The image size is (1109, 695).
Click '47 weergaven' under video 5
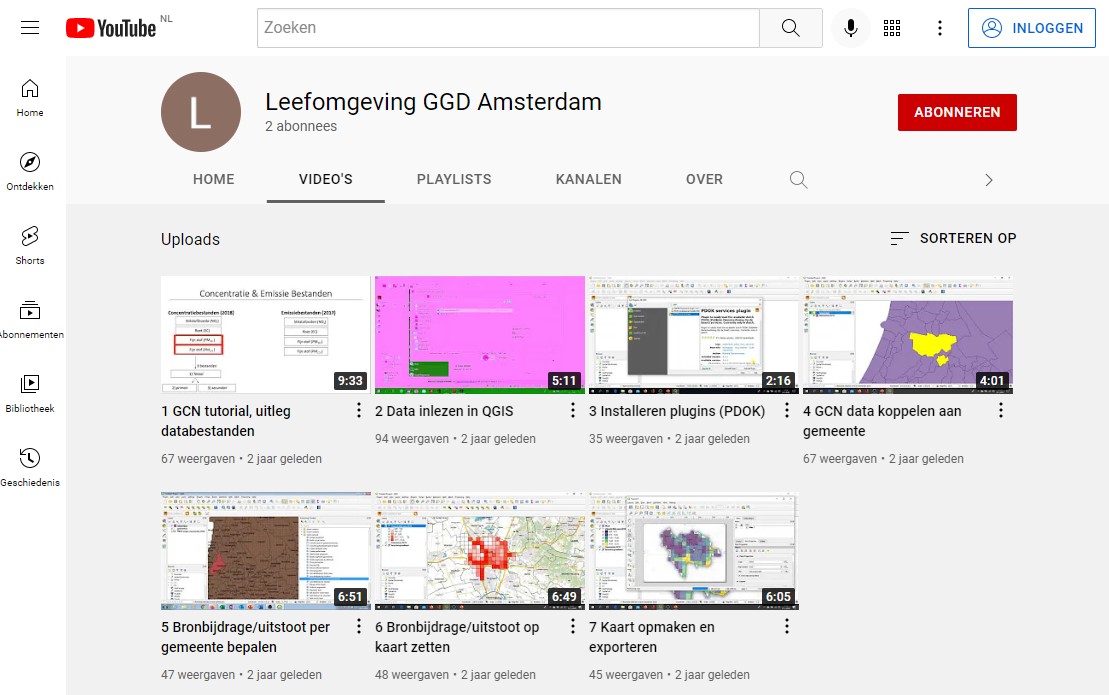pyautogui.click(x=198, y=674)
